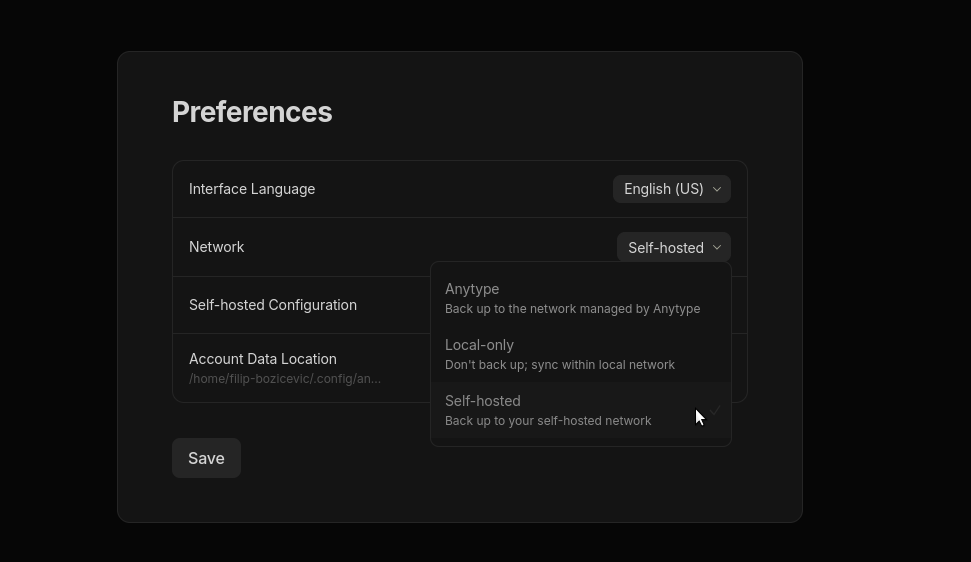Click "Back up to the network managed by Anytype"

[572, 309]
